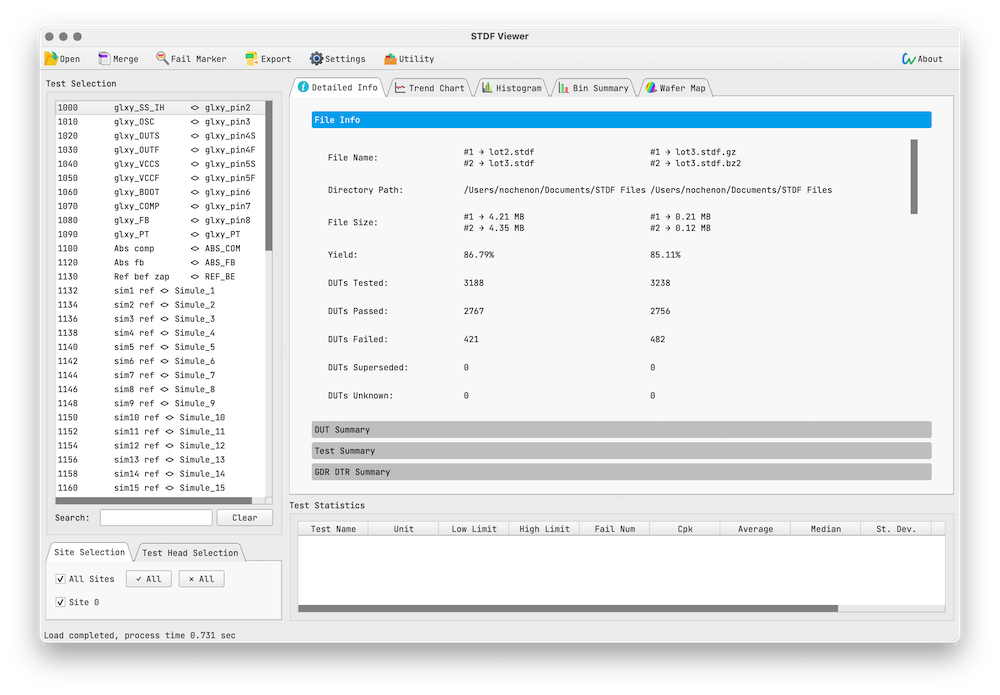Click the Test Name column header
This screenshot has height=695, width=1000.
[333, 529]
